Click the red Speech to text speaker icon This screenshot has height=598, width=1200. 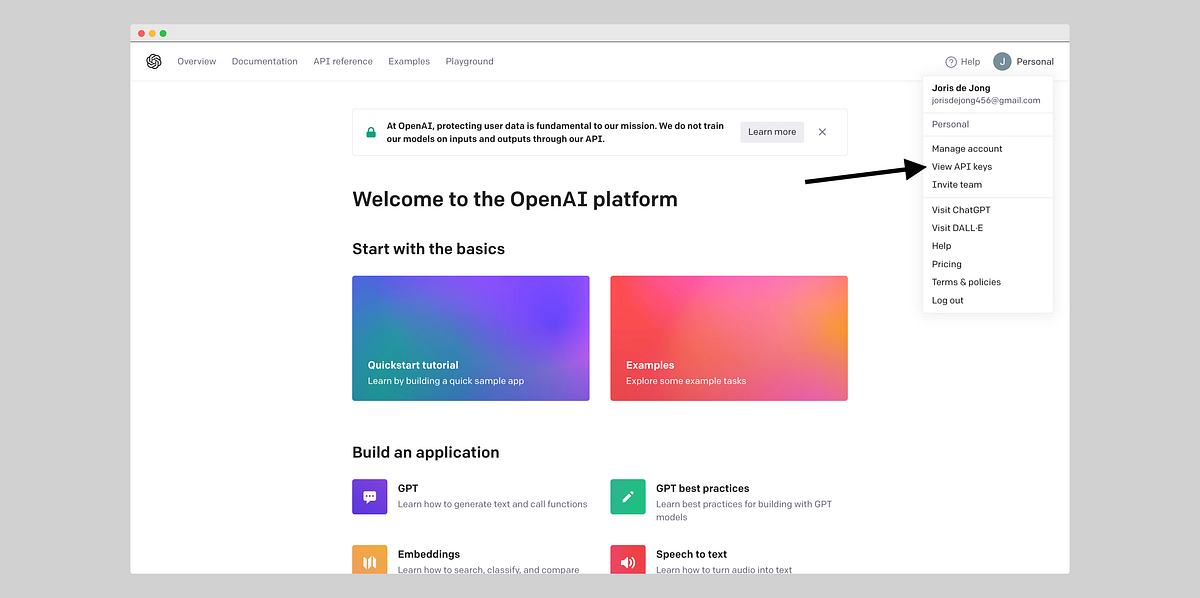pyautogui.click(x=628, y=561)
